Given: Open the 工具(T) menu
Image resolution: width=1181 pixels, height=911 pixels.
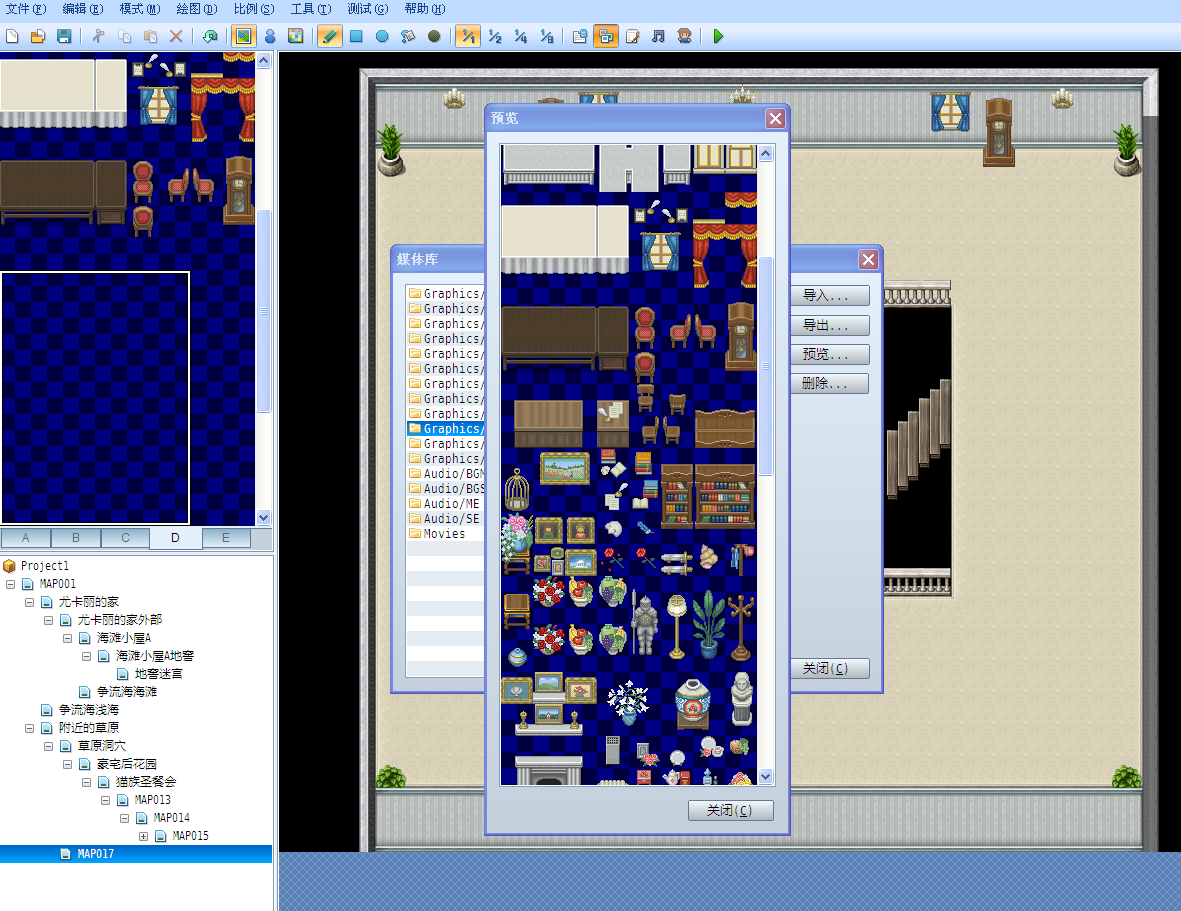Looking at the screenshot, I should coord(311,9).
